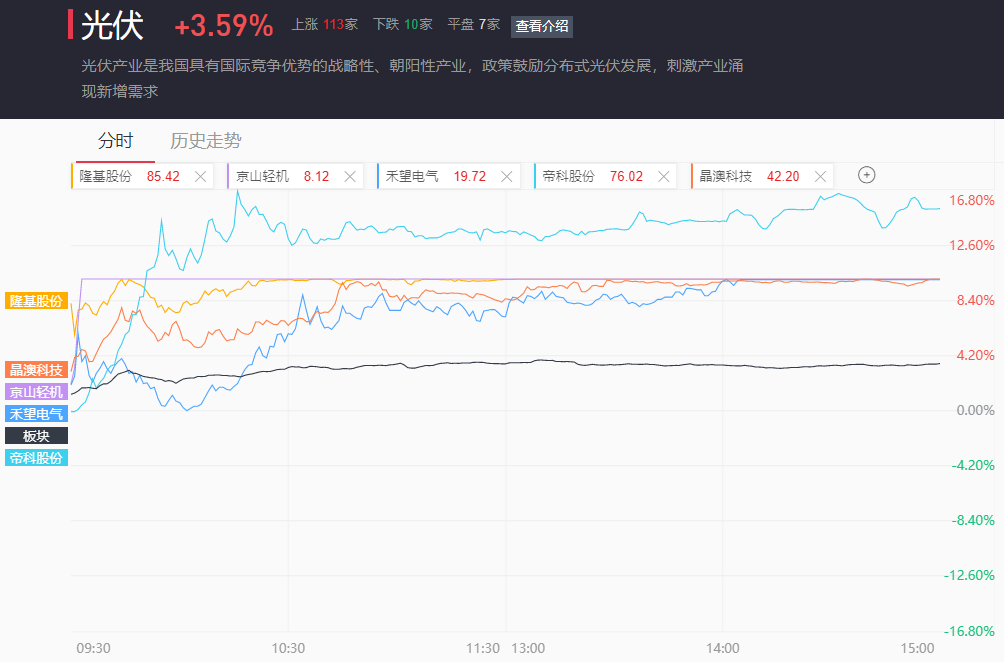
Task: Select the 隆基股份 85.42 stock chip
Action: (x=142, y=177)
